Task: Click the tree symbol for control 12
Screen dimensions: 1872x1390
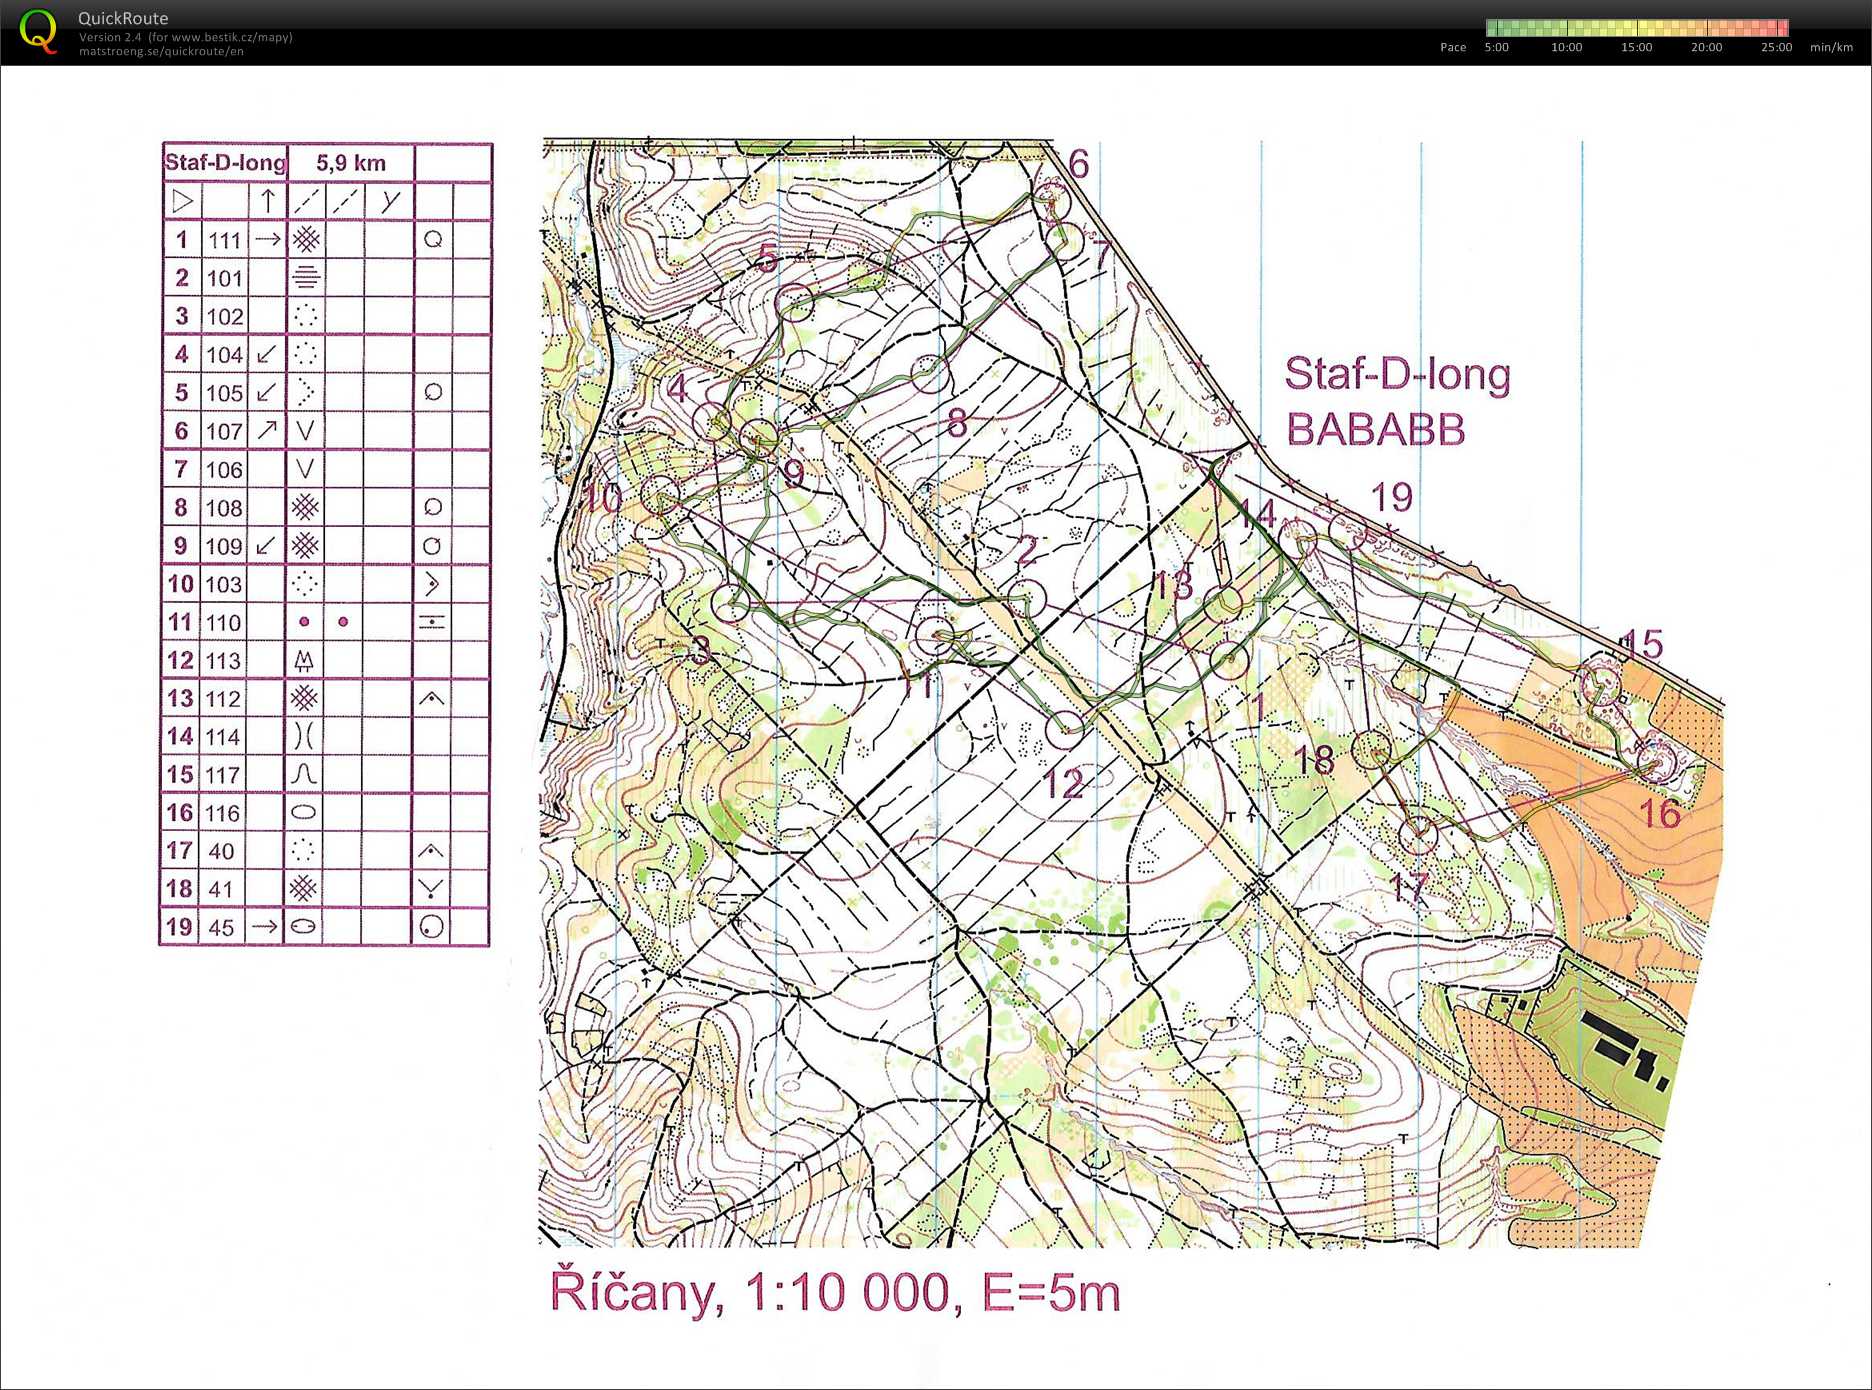Action: (305, 660)
